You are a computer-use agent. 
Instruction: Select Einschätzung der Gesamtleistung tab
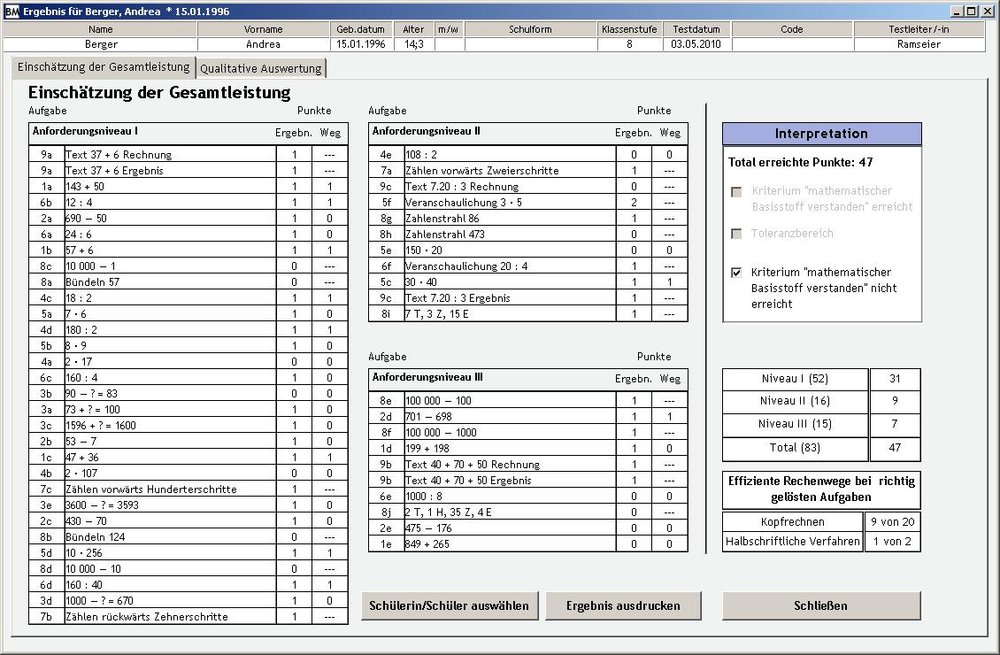pos(103,67)
